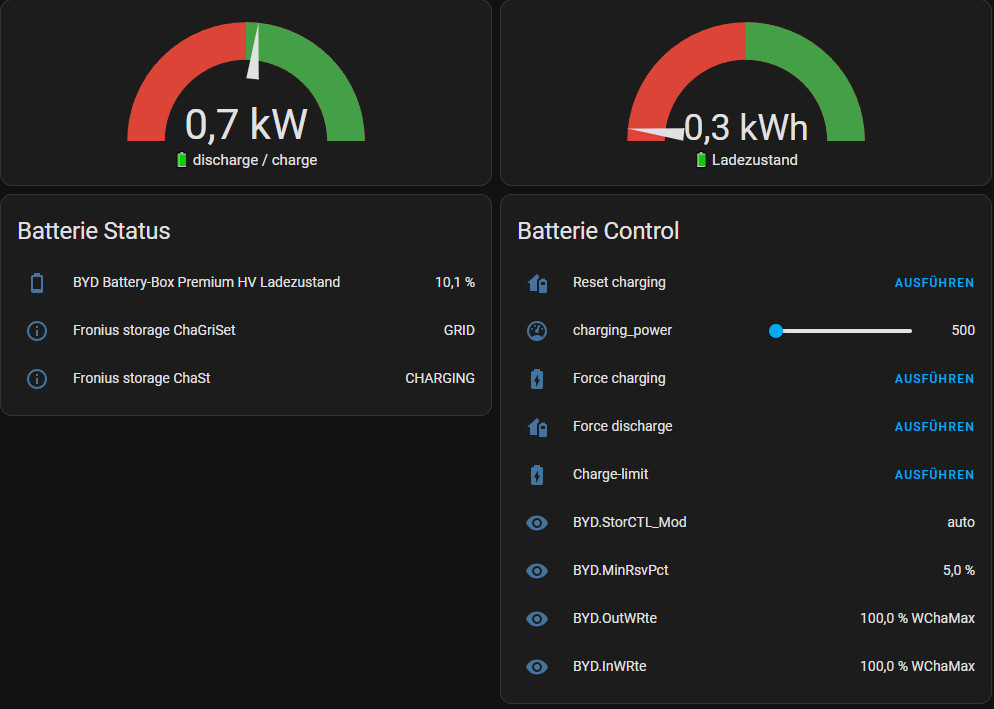Execute Force discharge with AUSFÜHREN
The width and height of the screenshot is (994, 709).
pos(933,427)
